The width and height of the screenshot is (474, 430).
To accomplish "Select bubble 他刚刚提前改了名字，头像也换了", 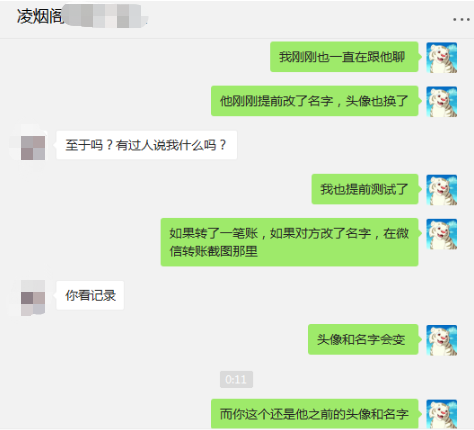I will pyautogui.click(x=315, y=101).
